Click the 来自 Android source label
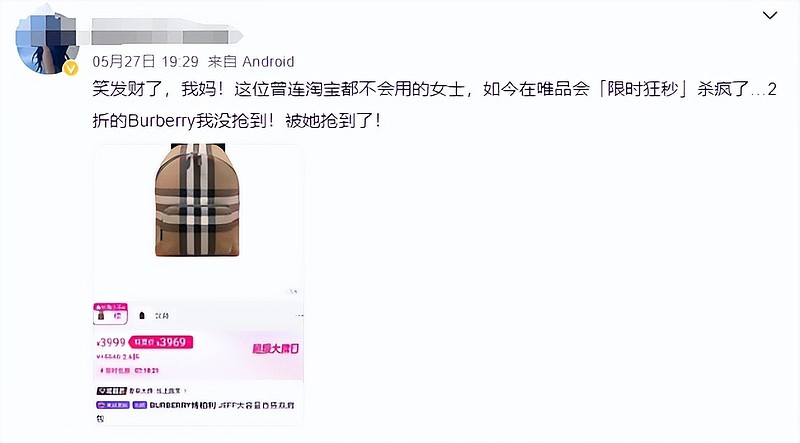The image size is (800, 443). [251, 62]
